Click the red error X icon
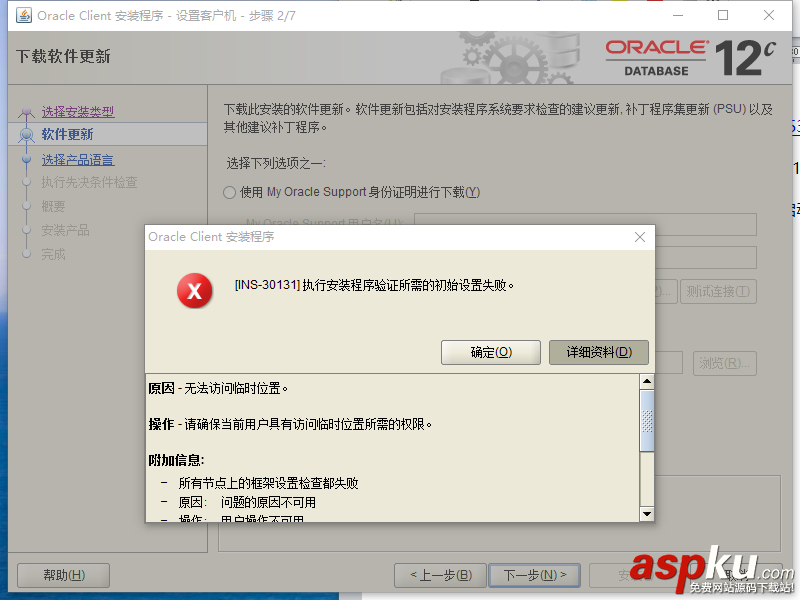Image resolution: width=800 pixels, height=600 pixels. [194, 291]
